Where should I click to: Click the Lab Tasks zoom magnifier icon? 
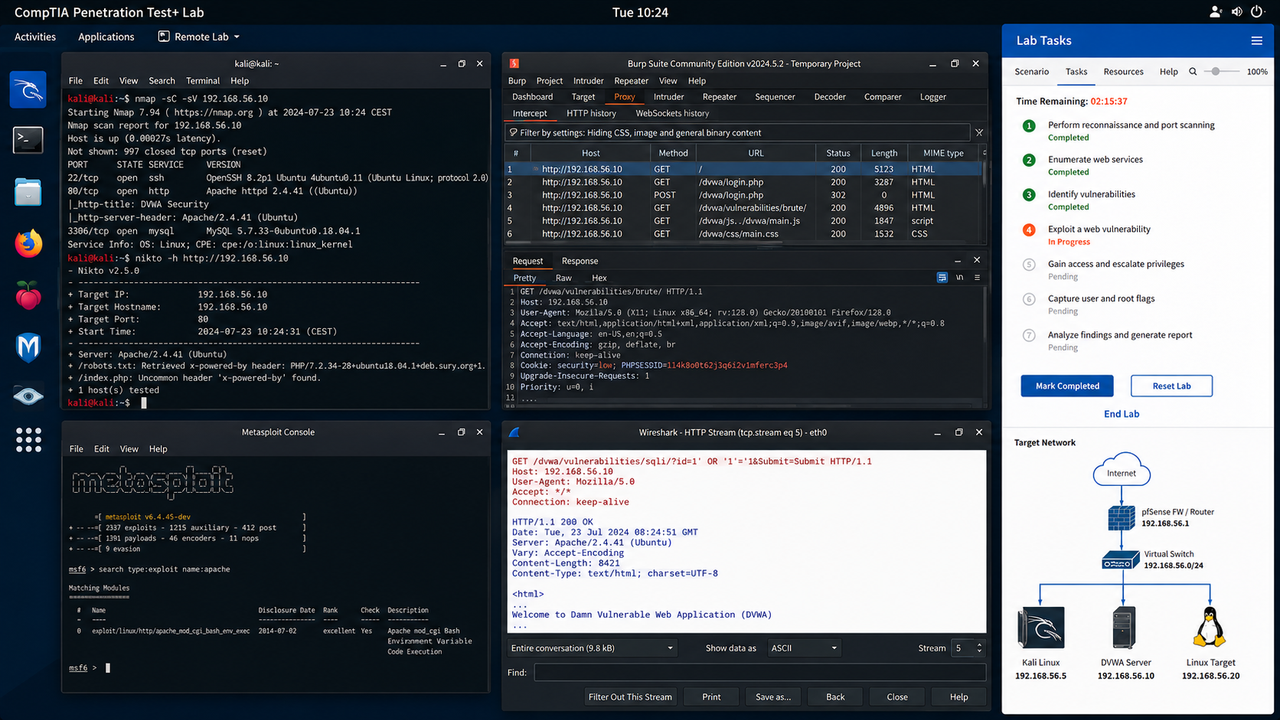(x=1192, y=72)
